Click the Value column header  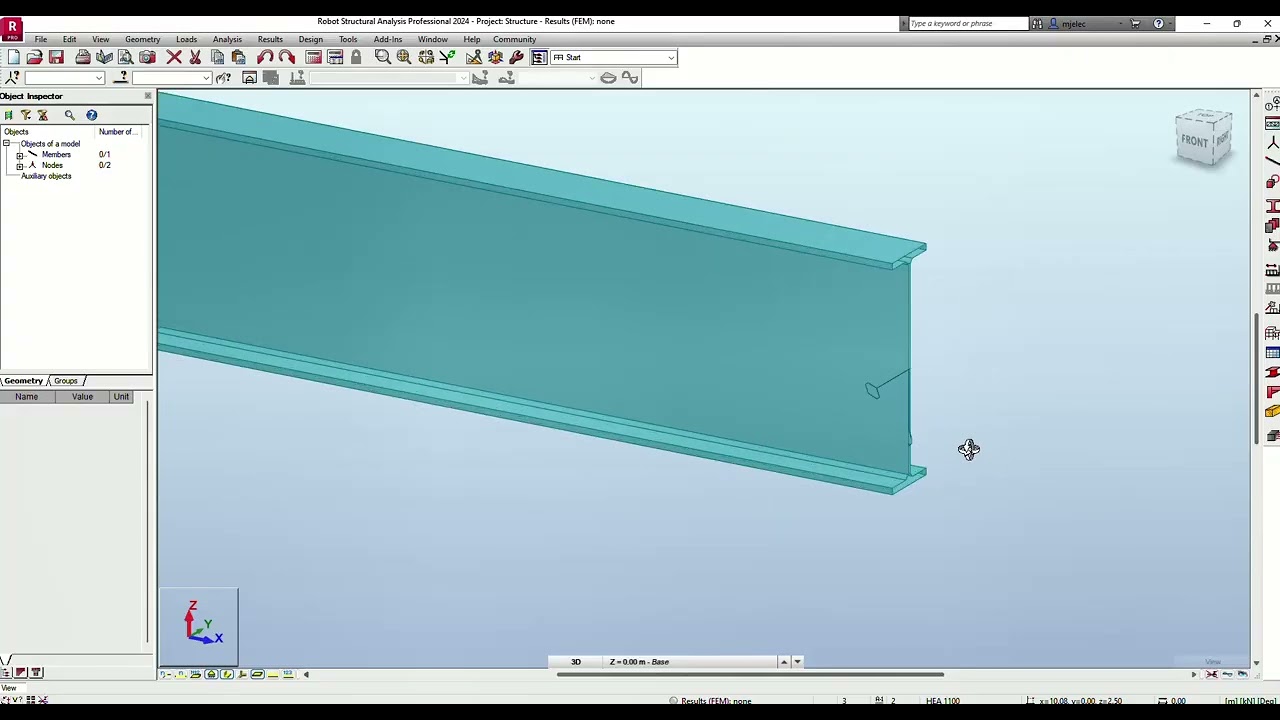82,397
